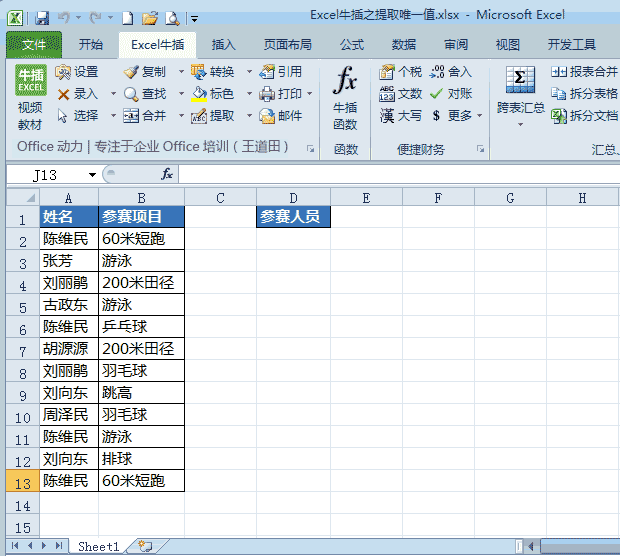Screen dimensions: 620x556
Task: Switch to the 页面布局 tab
Action: point(287,45)
